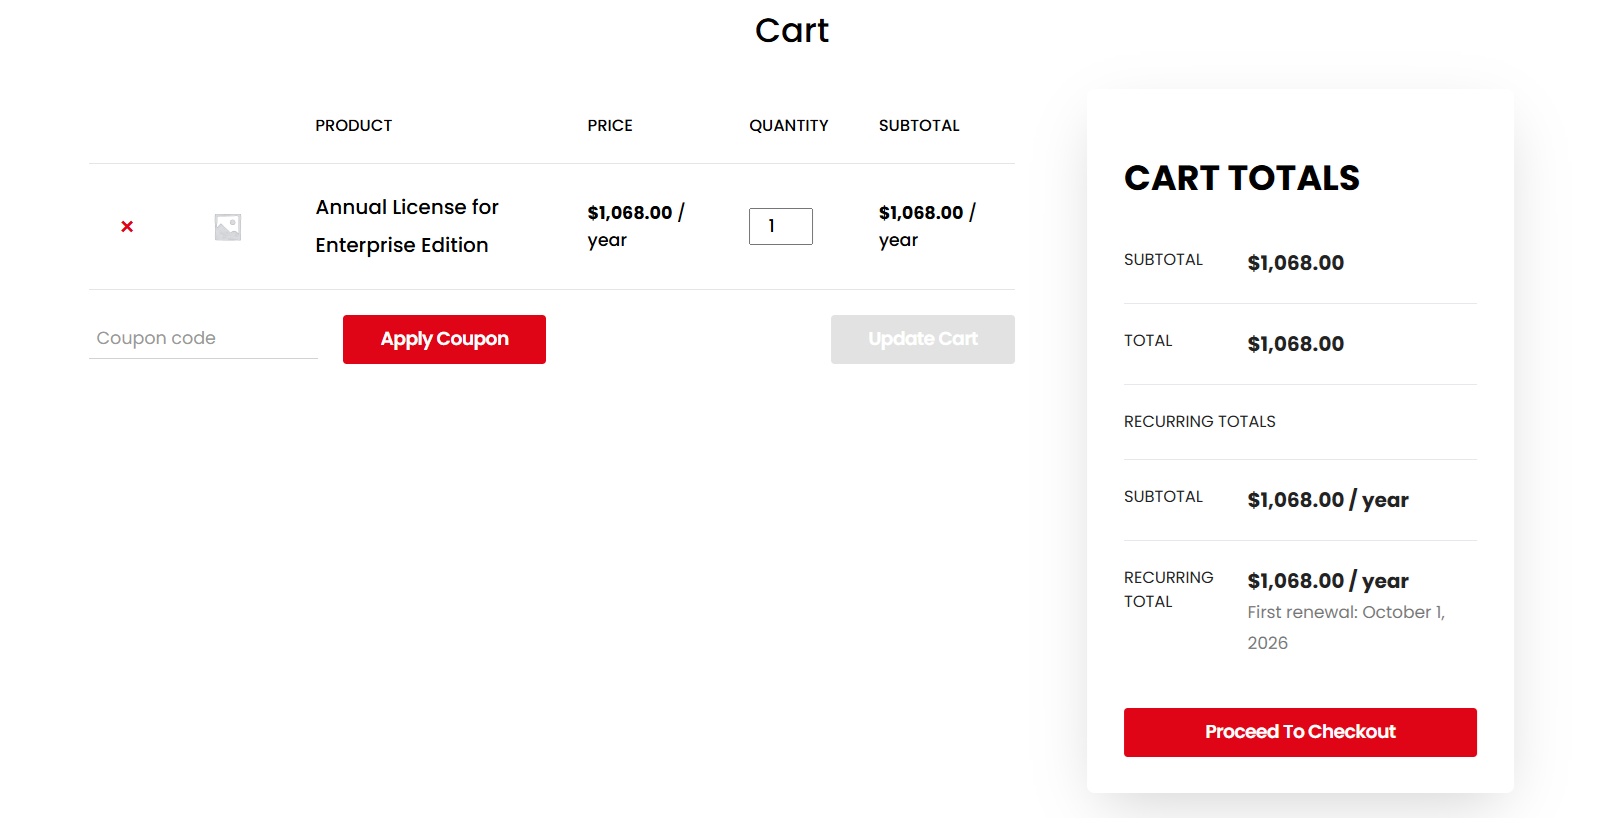Click the TOTAL amount $1,068.00
This screenshot has height=818, width=1611.
pos(1295,344)
